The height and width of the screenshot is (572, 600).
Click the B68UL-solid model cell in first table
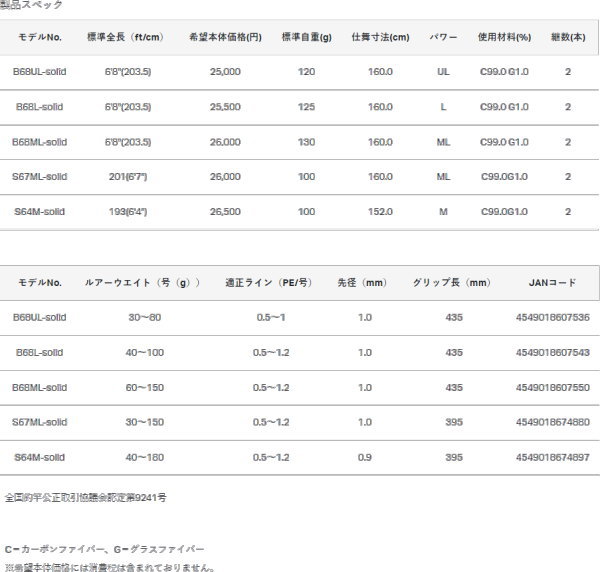[39, 72]
